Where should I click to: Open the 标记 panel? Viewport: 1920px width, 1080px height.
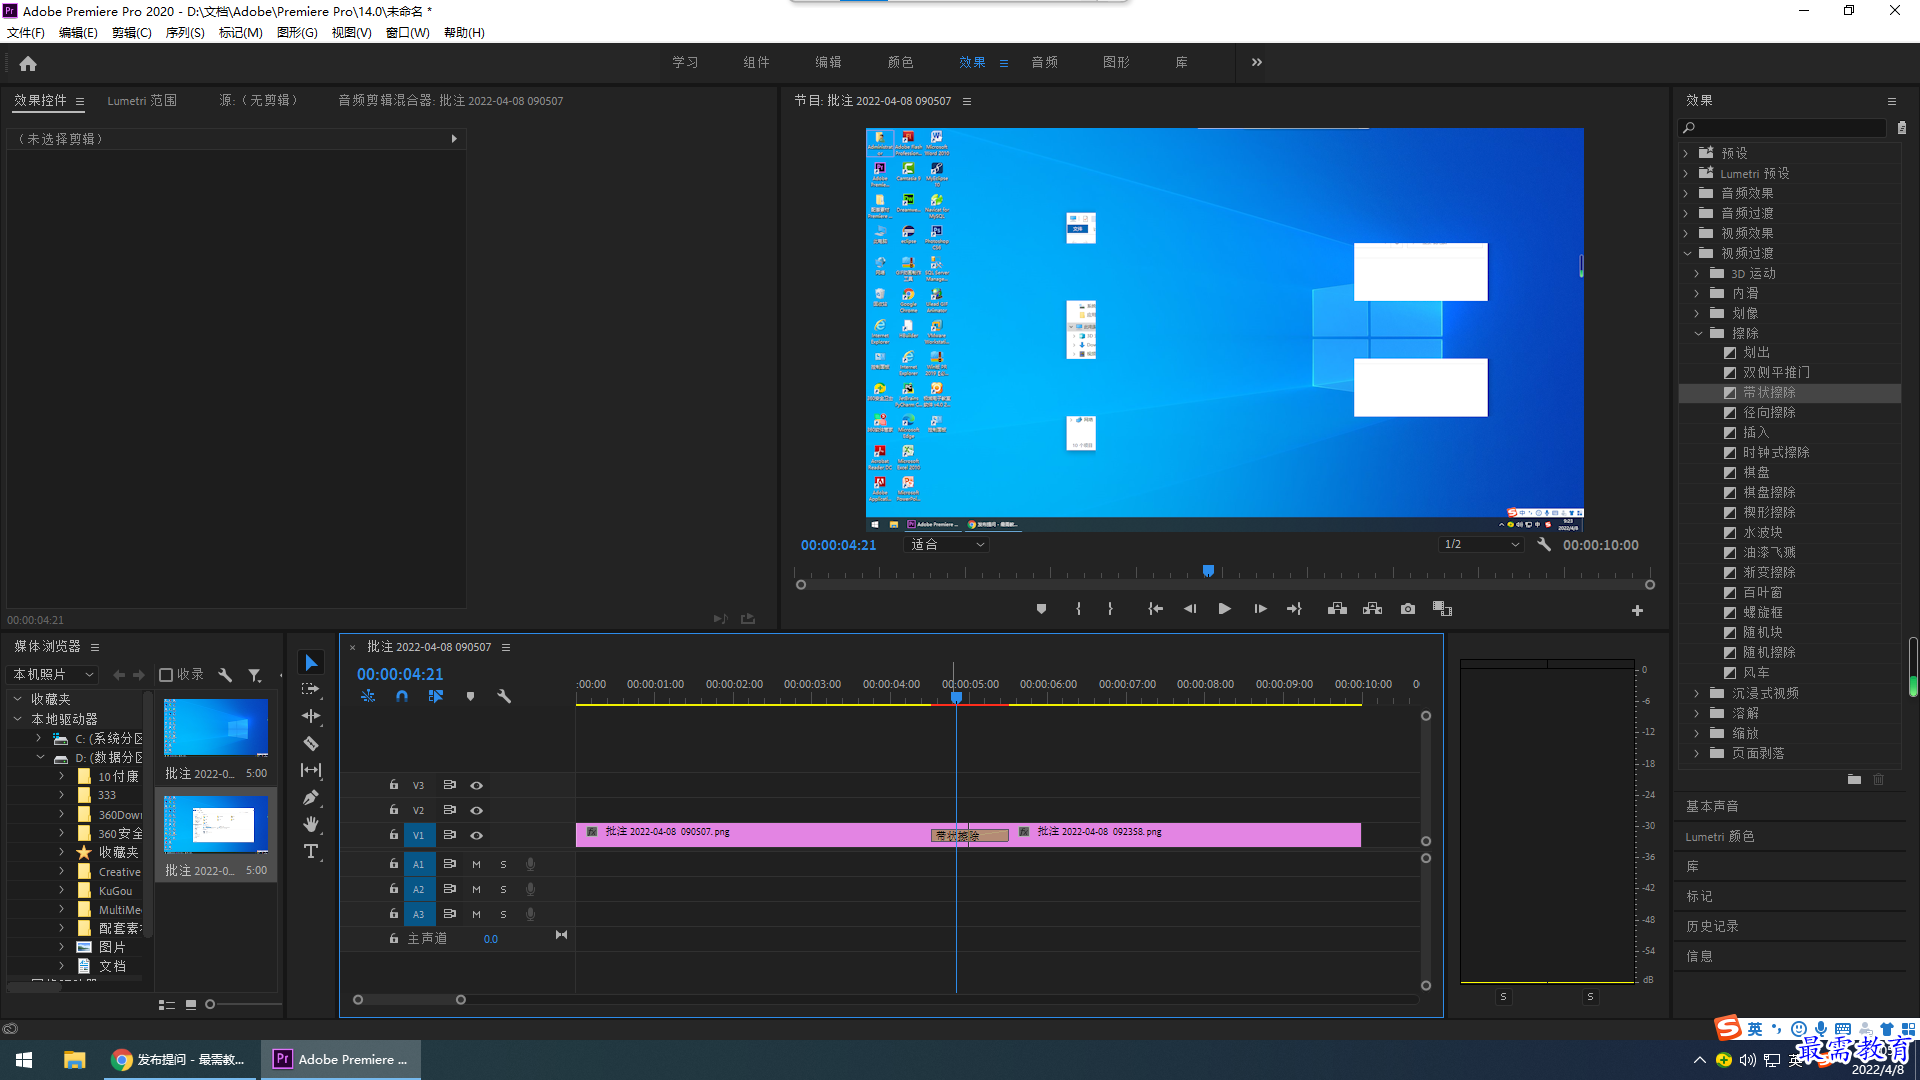pyautogui.click(x=1699, y=896)
